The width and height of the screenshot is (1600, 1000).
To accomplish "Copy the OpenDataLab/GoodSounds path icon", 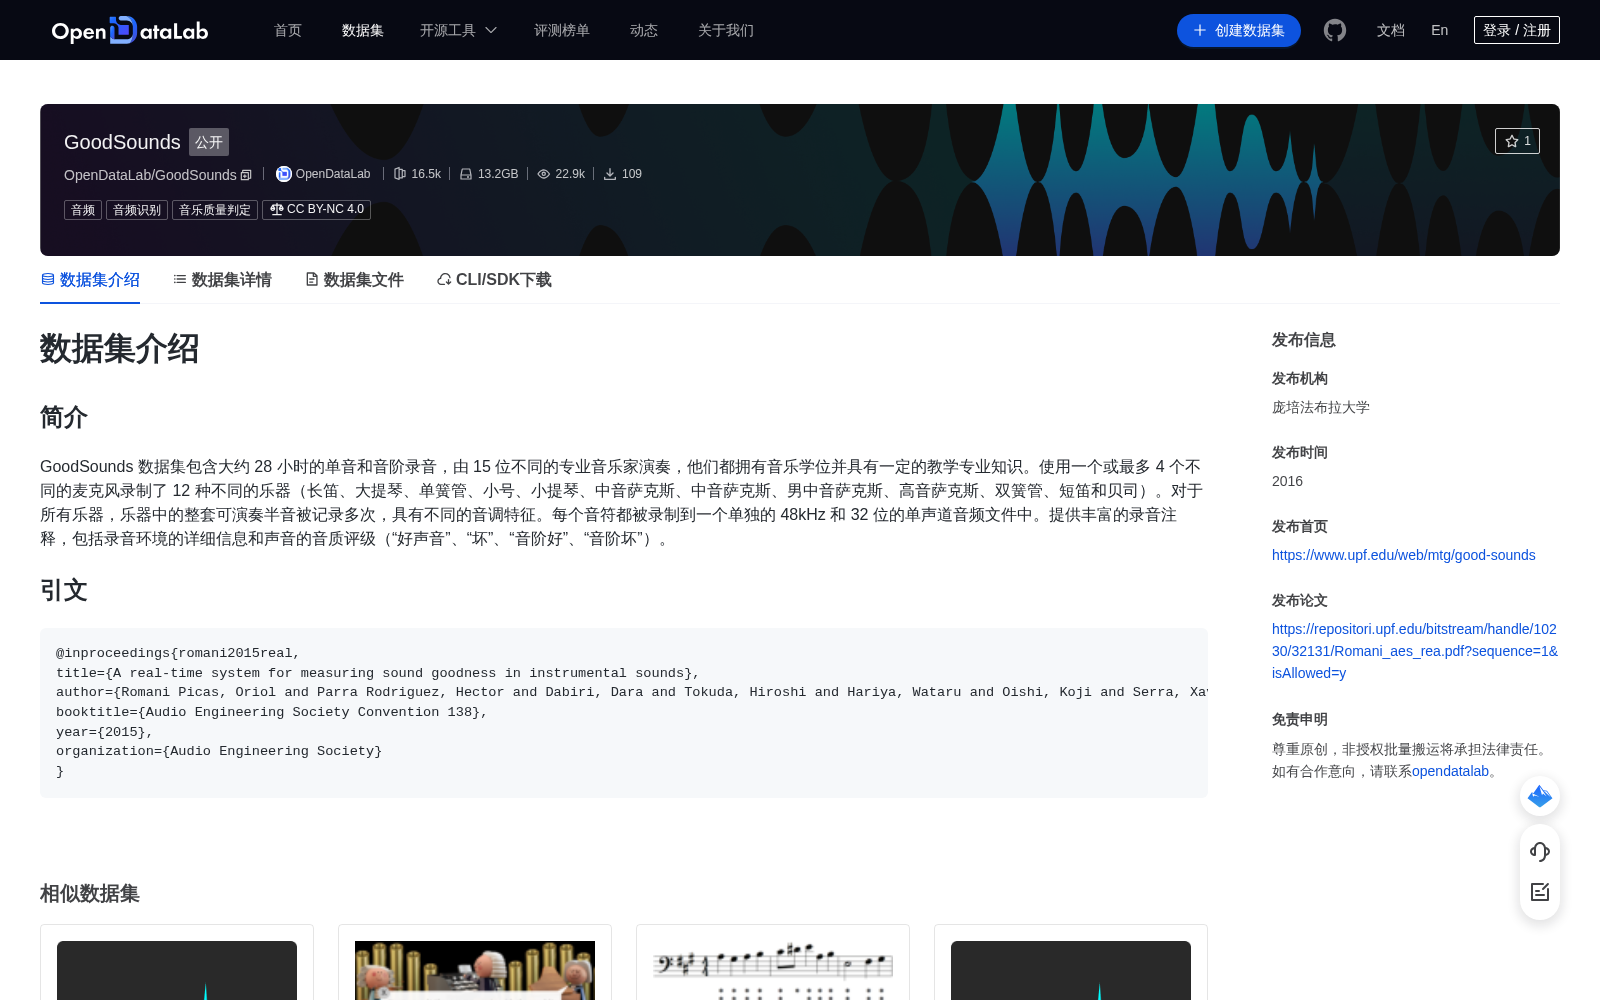I will (x=246, y=175).
